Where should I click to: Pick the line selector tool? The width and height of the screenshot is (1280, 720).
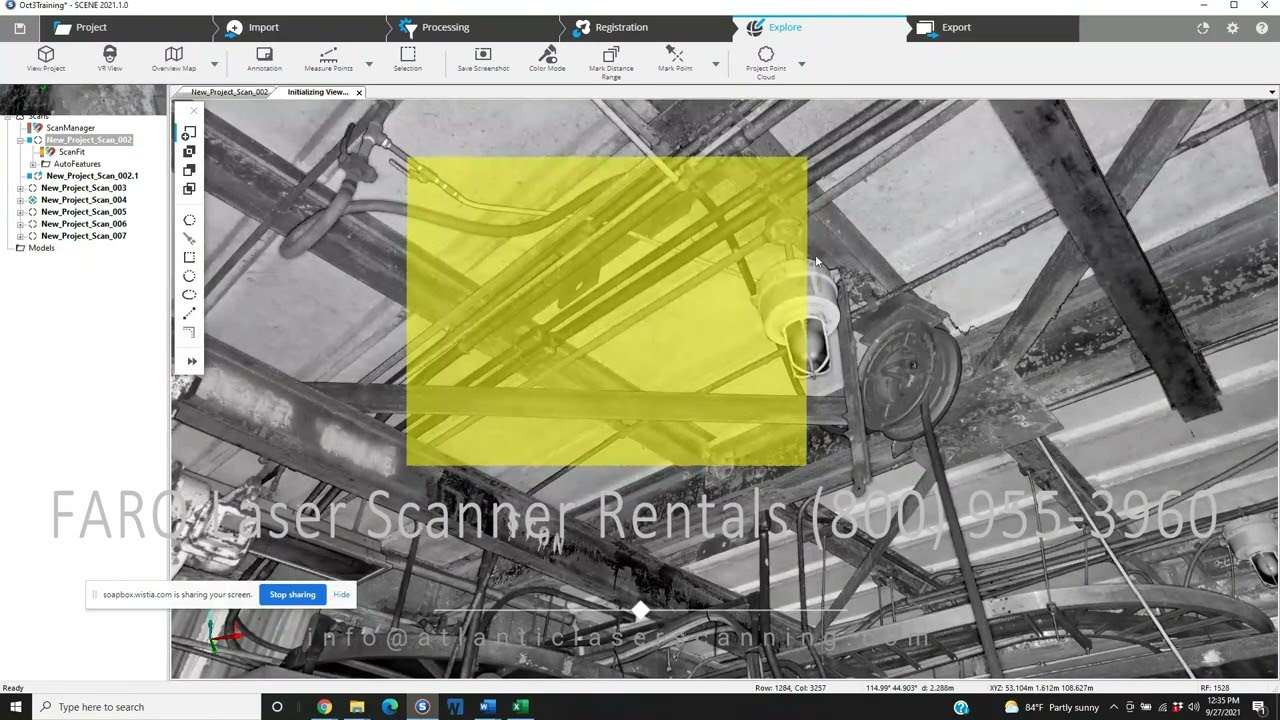click(x=189, y=314)
